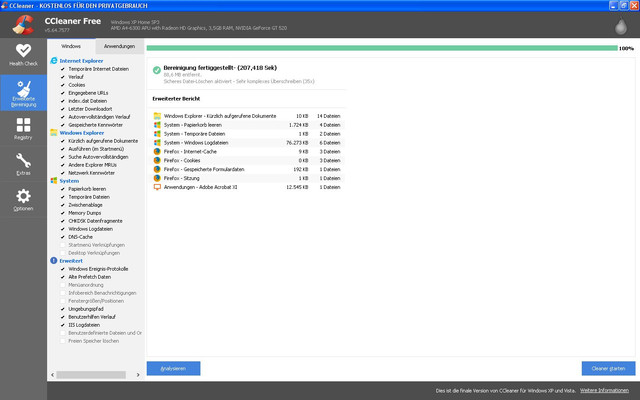Click the Erweiterter Bericht heading

pos(176,99)
